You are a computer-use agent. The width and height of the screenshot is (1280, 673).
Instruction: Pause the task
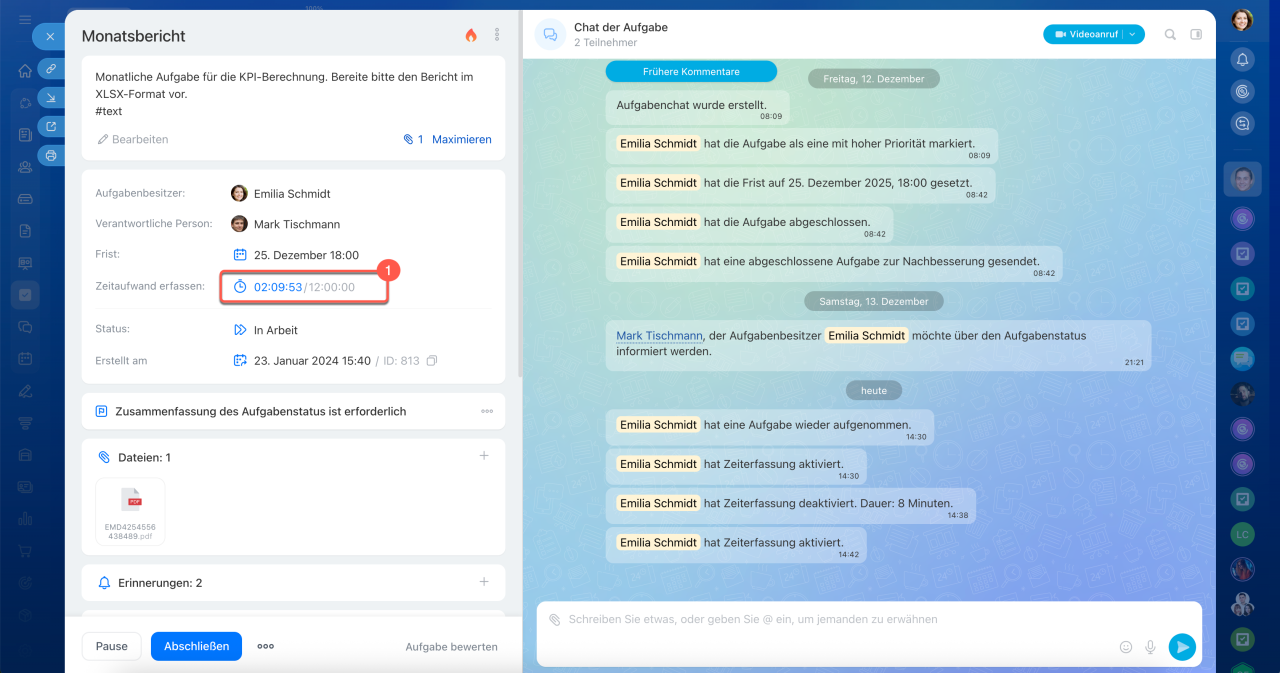[112, 646]
